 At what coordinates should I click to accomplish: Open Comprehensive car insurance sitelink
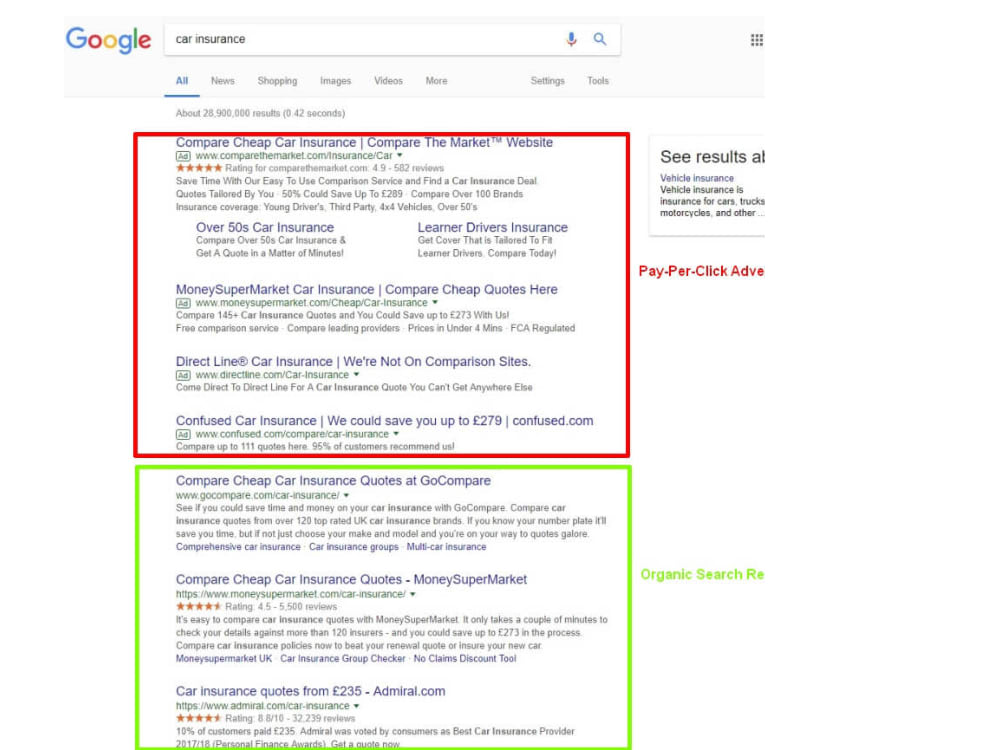(x=238, y=547)
